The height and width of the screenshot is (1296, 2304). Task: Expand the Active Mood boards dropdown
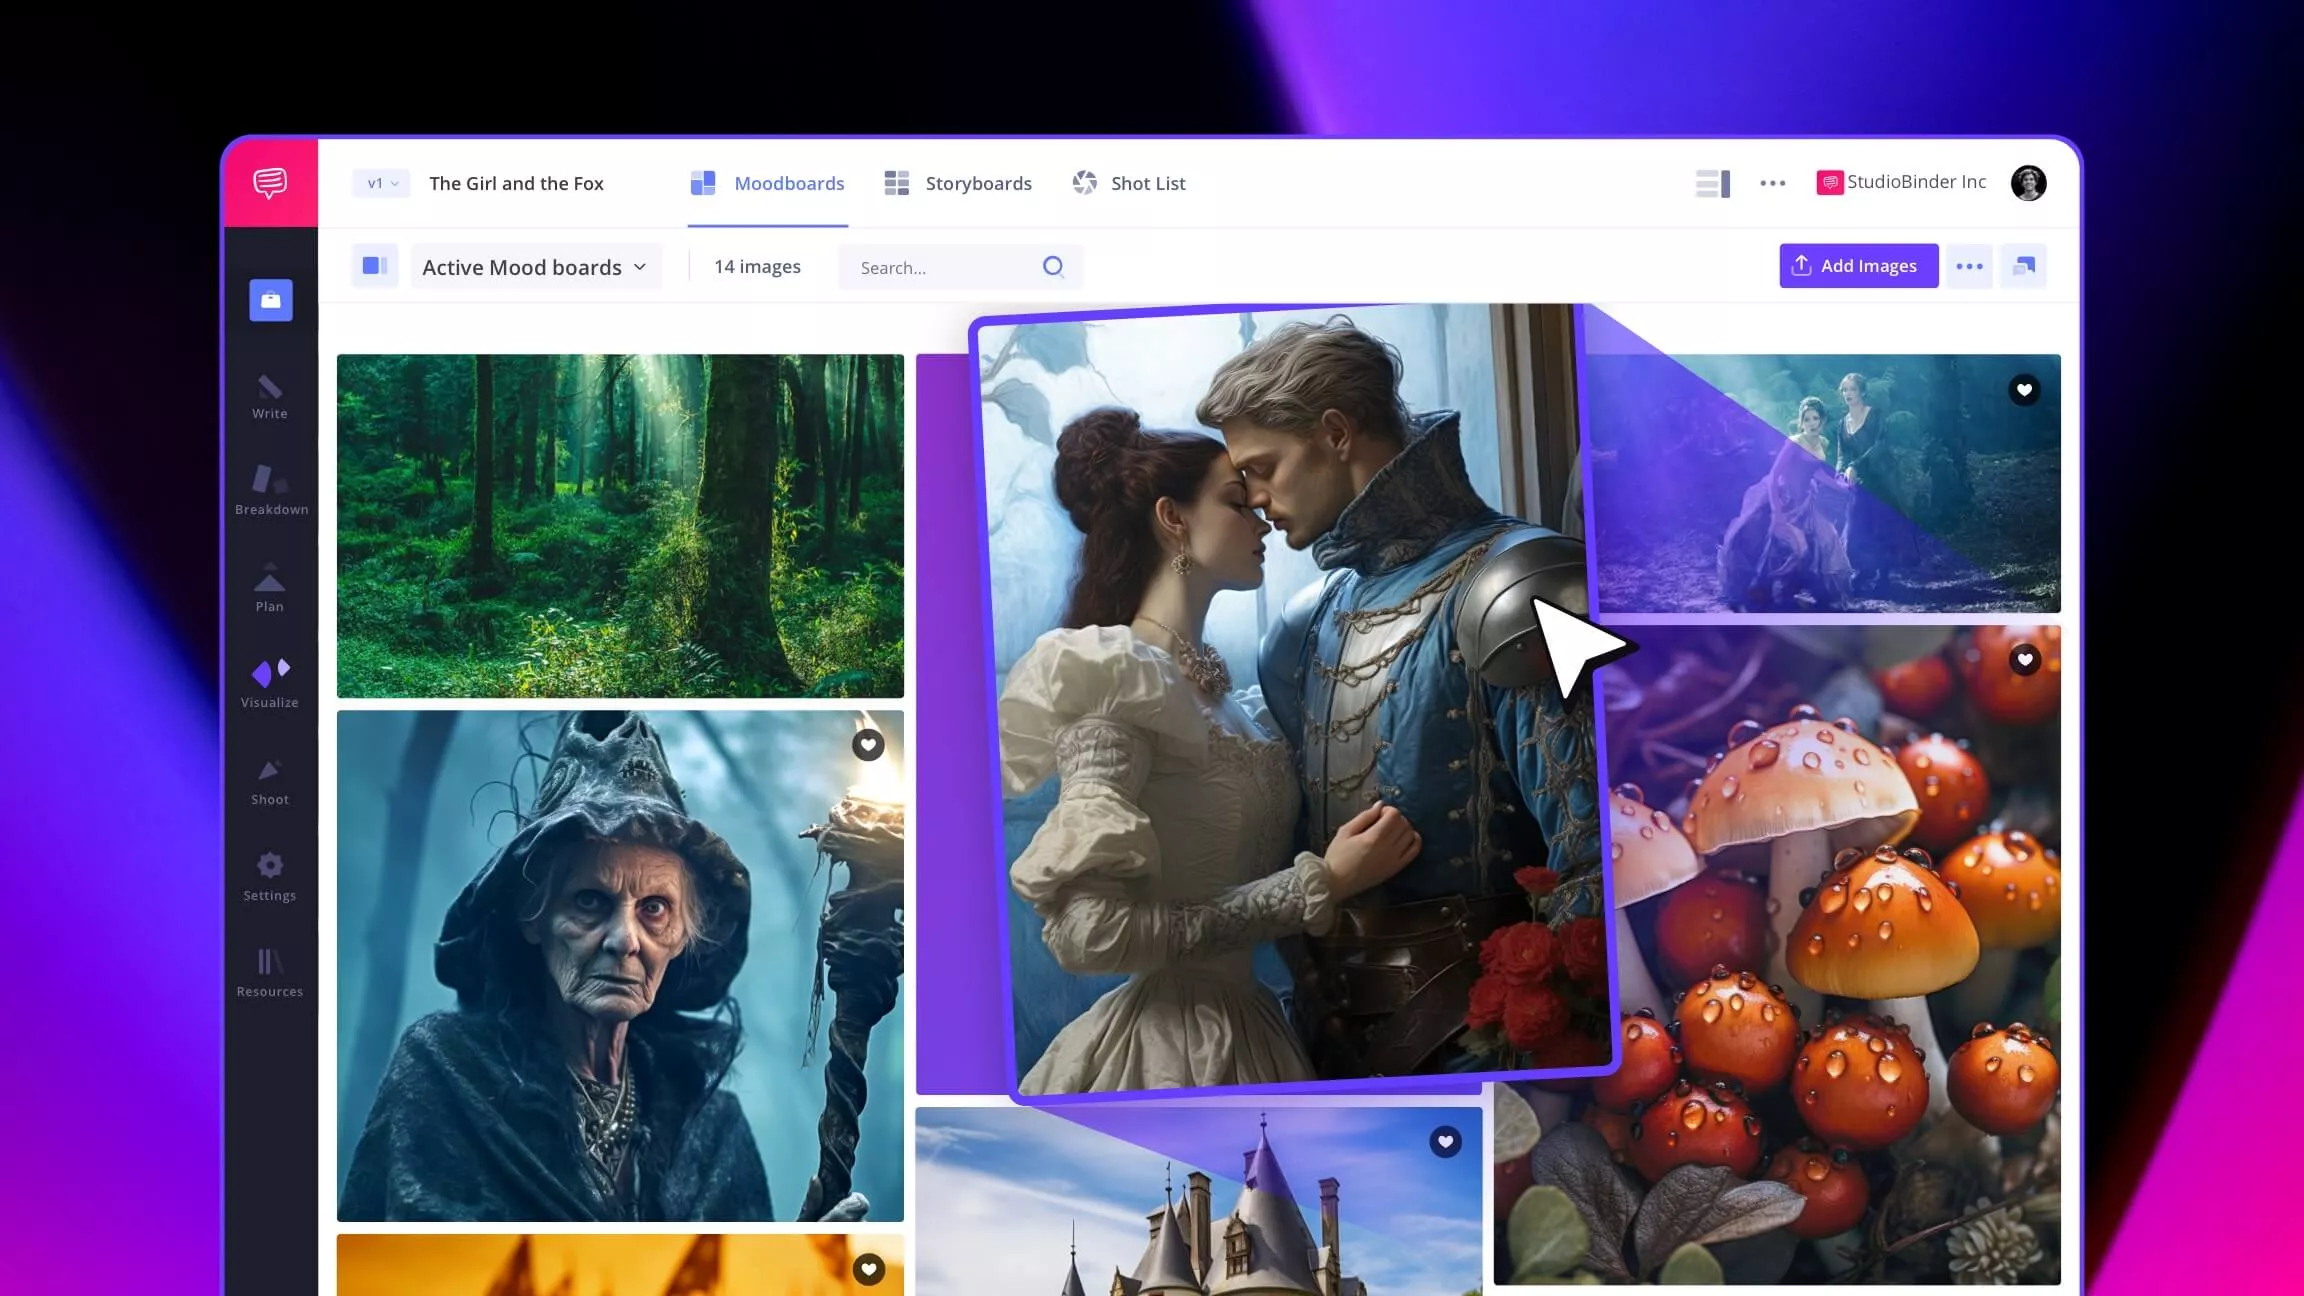[535, 267]
